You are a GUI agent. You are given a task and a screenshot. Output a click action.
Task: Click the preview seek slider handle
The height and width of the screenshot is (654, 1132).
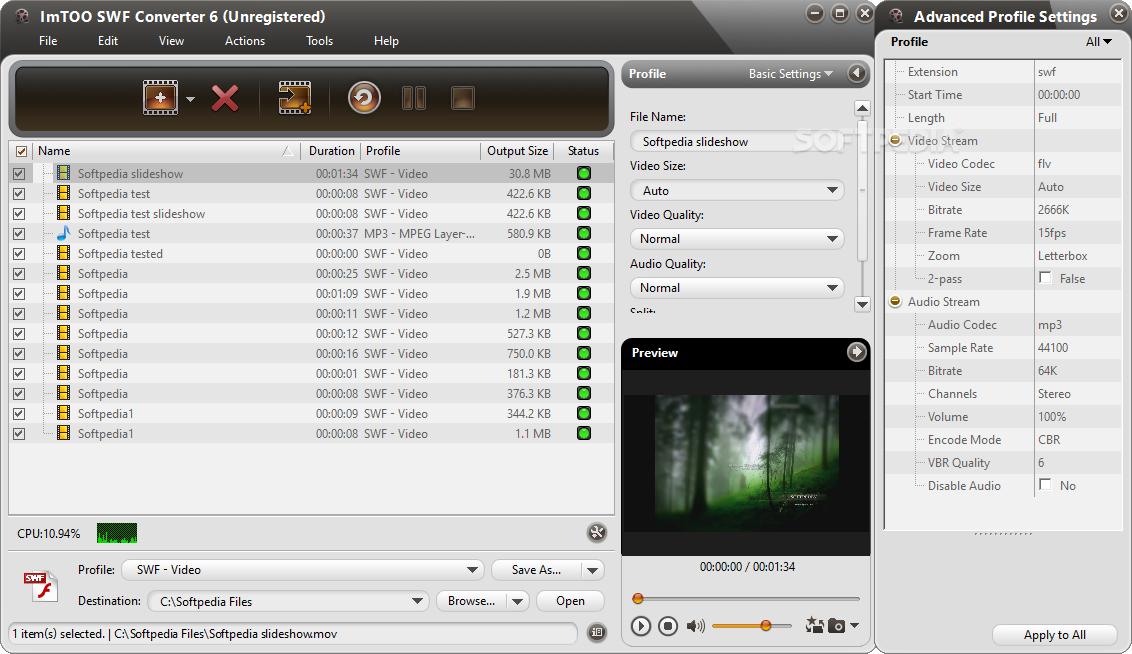tap(637, 598)
